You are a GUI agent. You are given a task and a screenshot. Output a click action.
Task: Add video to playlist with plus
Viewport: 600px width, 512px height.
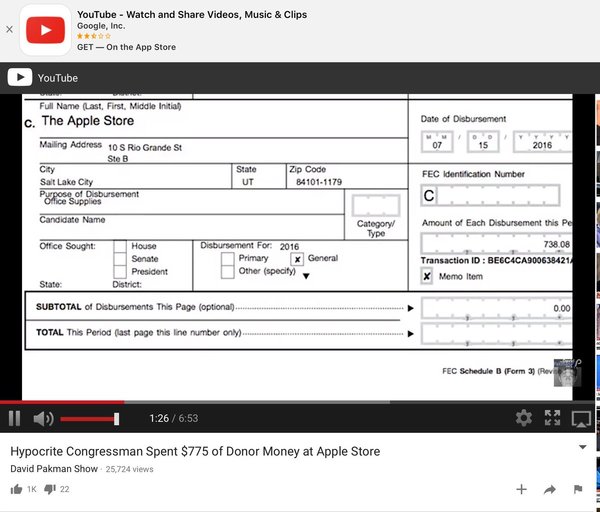pyautogui.click(x=521, y=489)
